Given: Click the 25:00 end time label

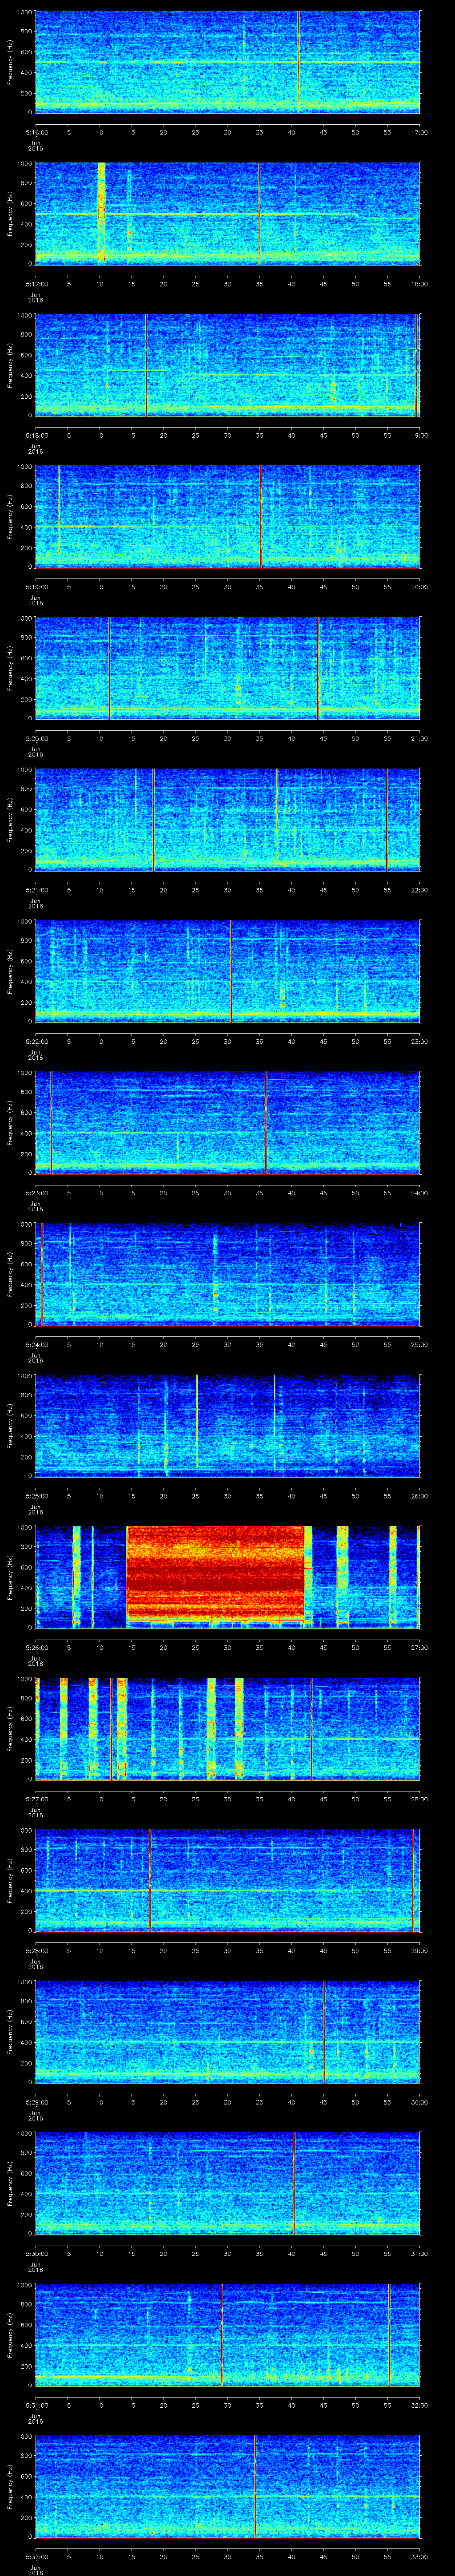Looking at the screenshot, I should click(x=419, y=1344).
